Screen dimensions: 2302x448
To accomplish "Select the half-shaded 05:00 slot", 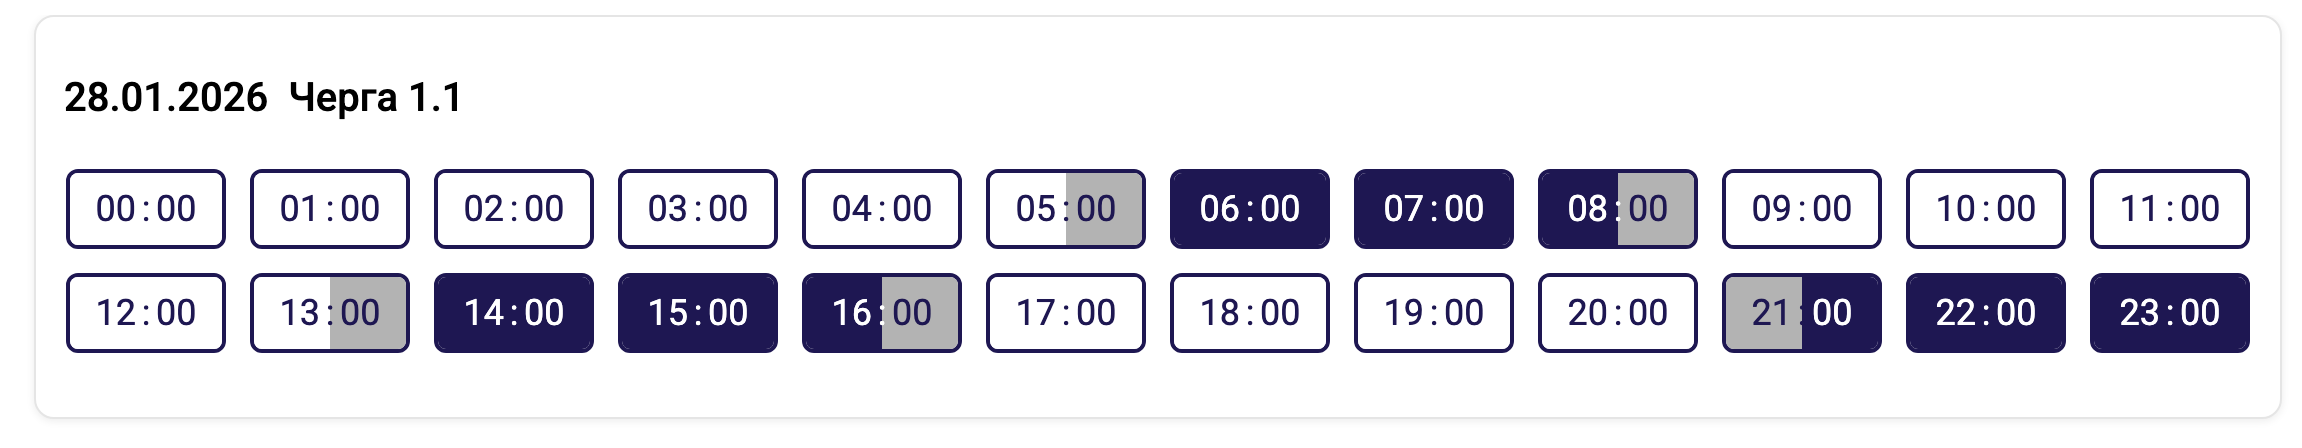I will coord(1066,209).
